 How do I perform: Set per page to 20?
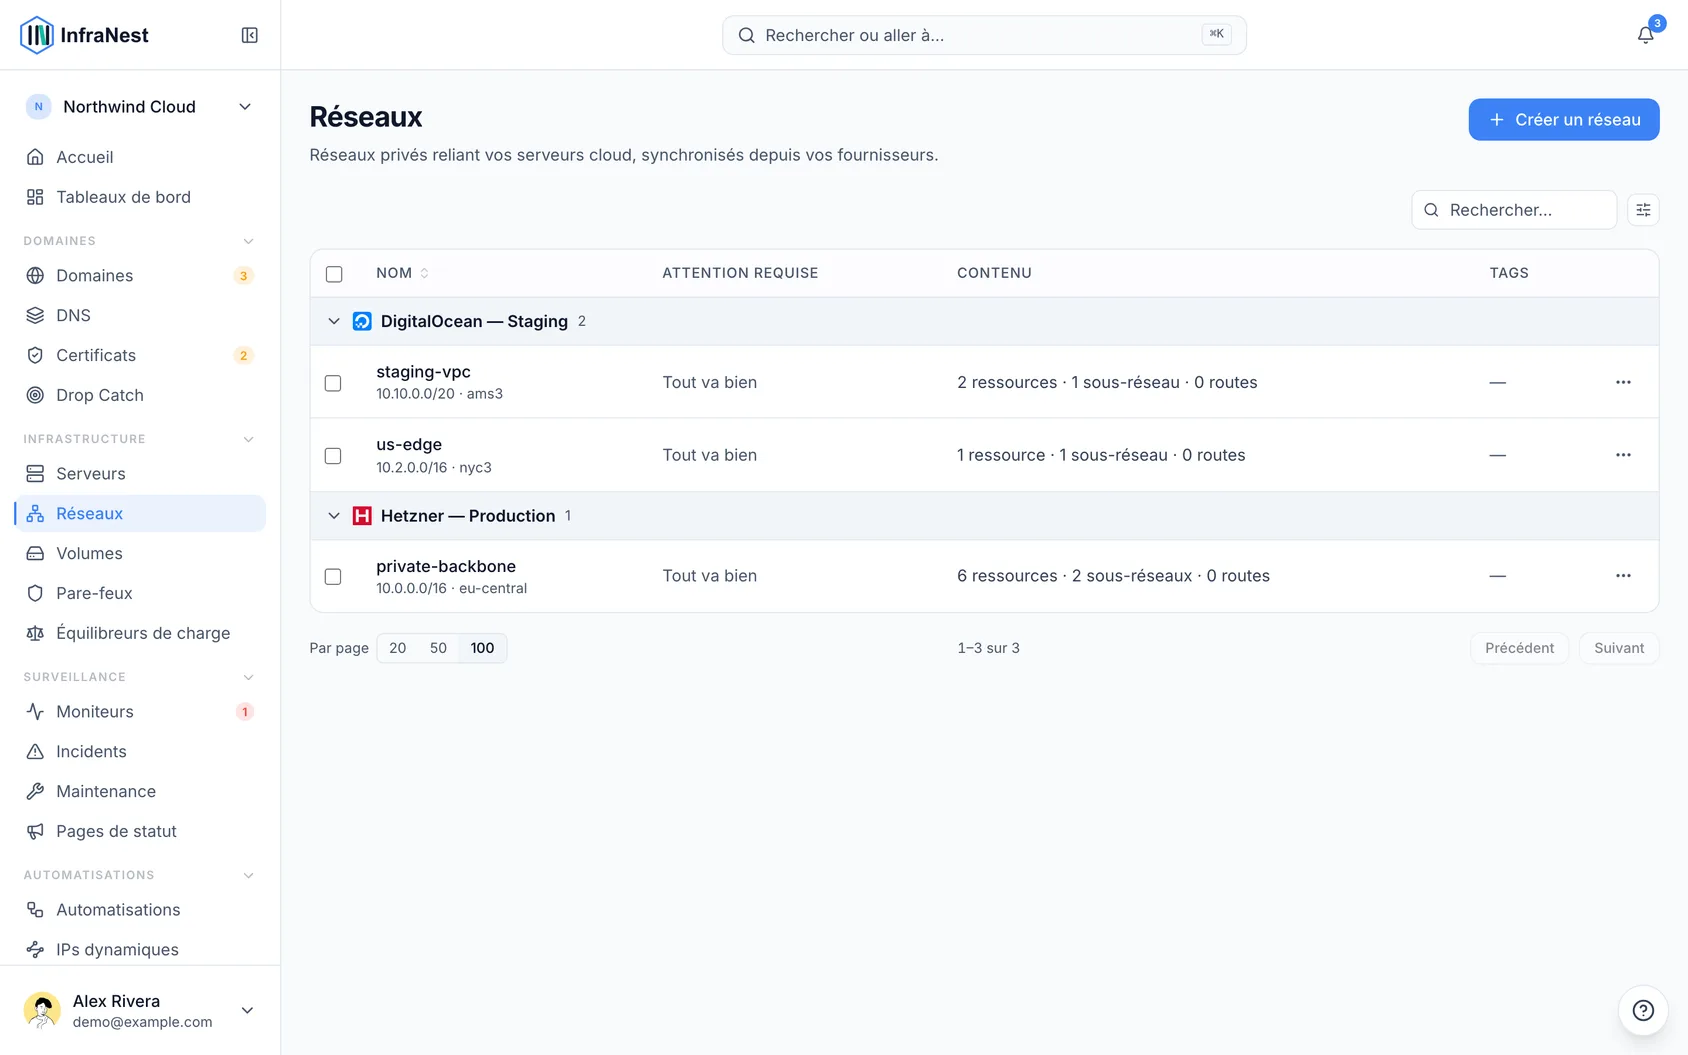398,648
